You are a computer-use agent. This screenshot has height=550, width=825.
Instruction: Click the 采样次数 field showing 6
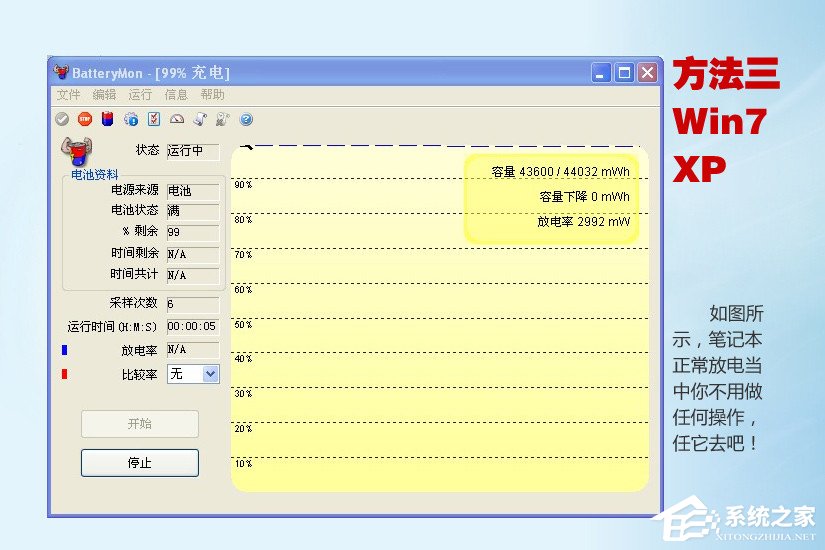[193, 305]
